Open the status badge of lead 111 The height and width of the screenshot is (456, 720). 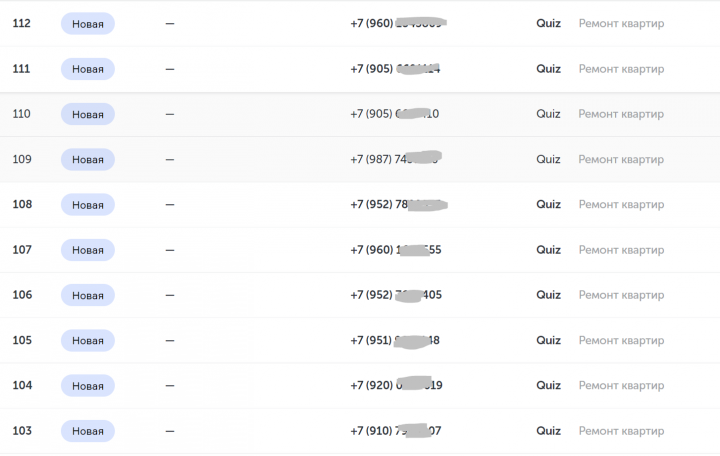(x=88, y=69)
